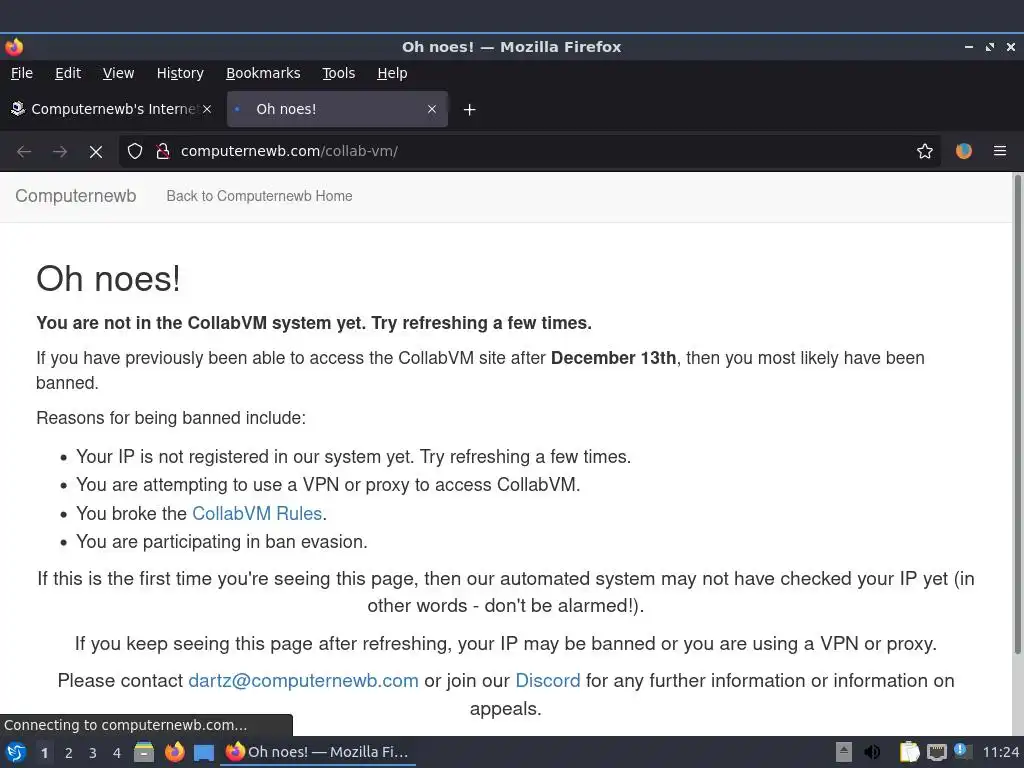Close the 'Oh noes!' tab
The height and width of the screenshot is (768, 1024).
432,109
